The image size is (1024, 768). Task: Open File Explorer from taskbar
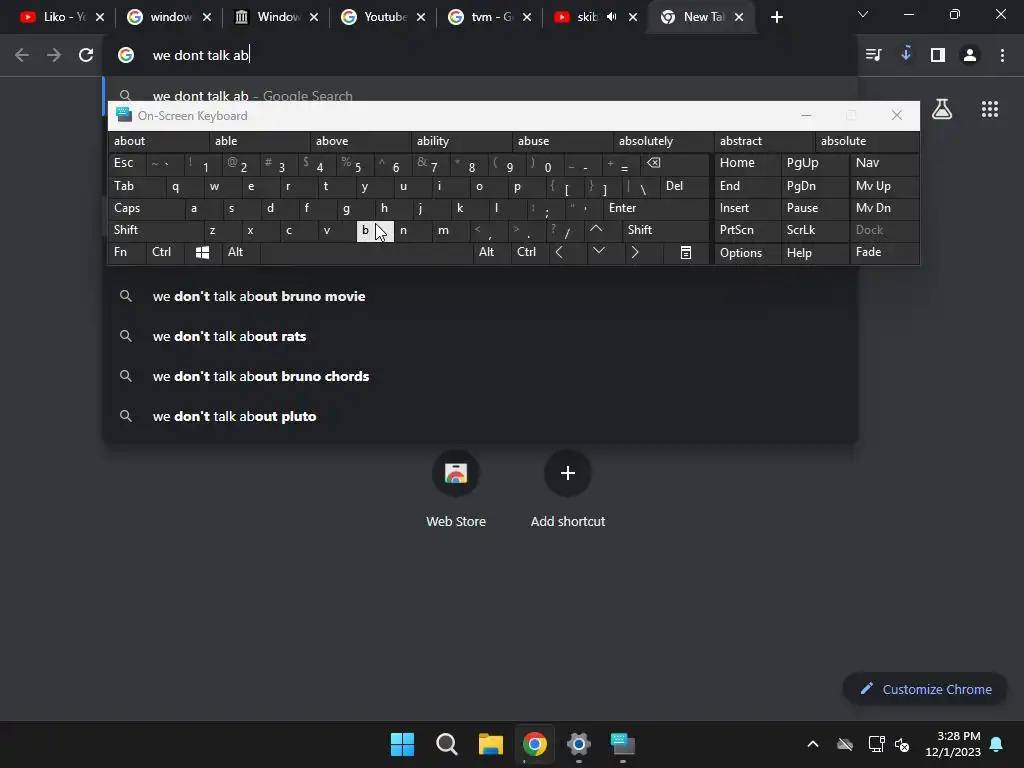point(490,744)
